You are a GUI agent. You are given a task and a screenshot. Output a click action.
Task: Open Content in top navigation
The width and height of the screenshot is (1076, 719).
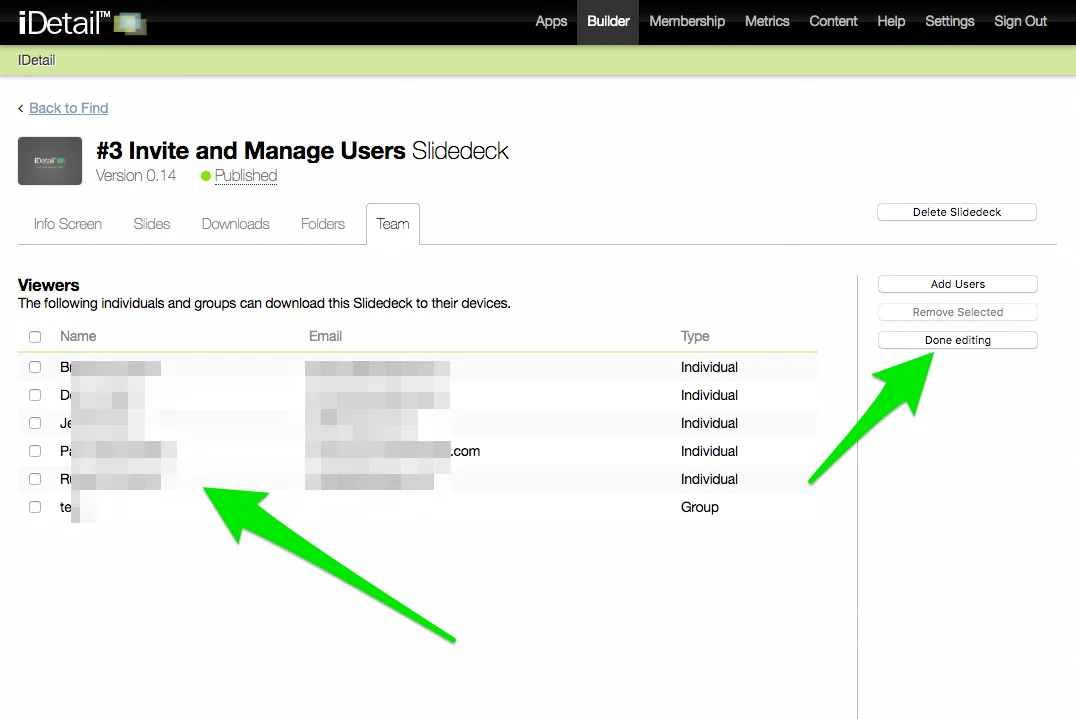tap(833, 21)
